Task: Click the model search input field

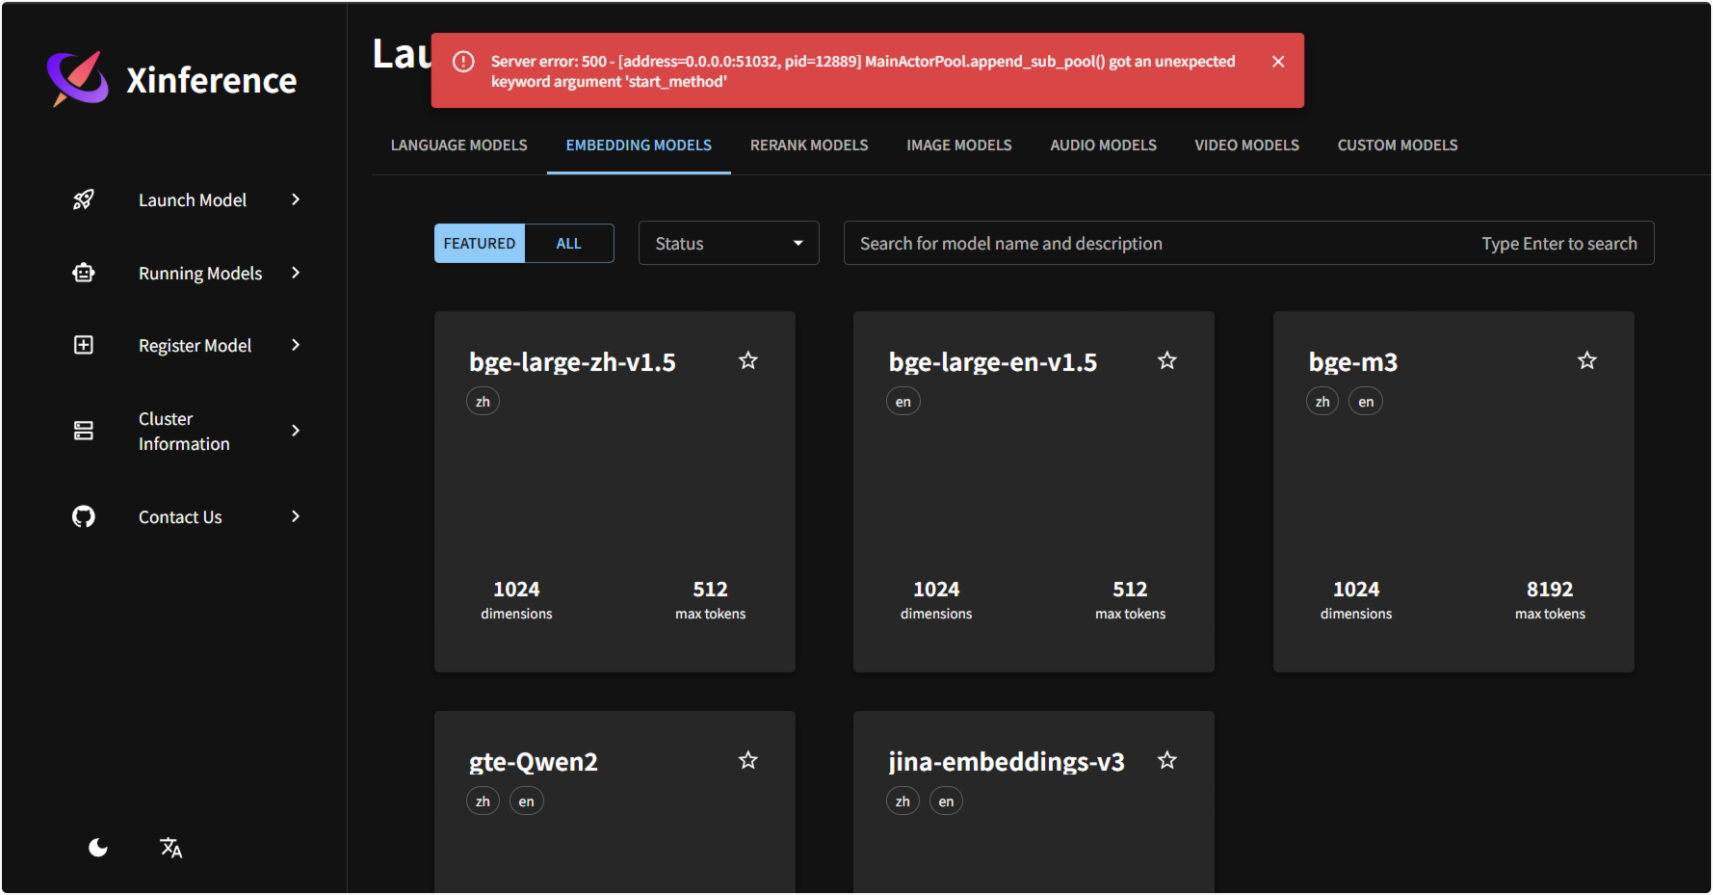Action: [x=1249, y=243]
